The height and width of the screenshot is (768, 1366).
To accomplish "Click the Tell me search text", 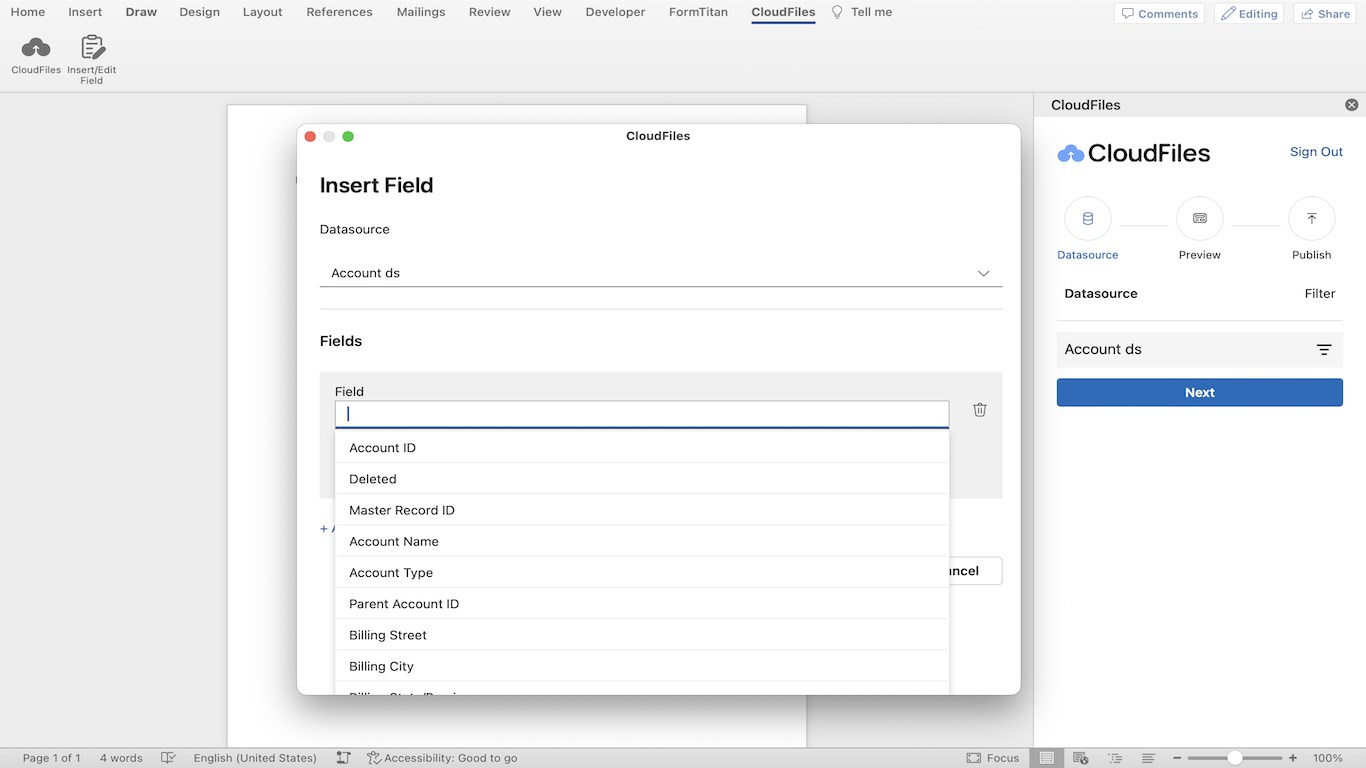I will [871, 12].
